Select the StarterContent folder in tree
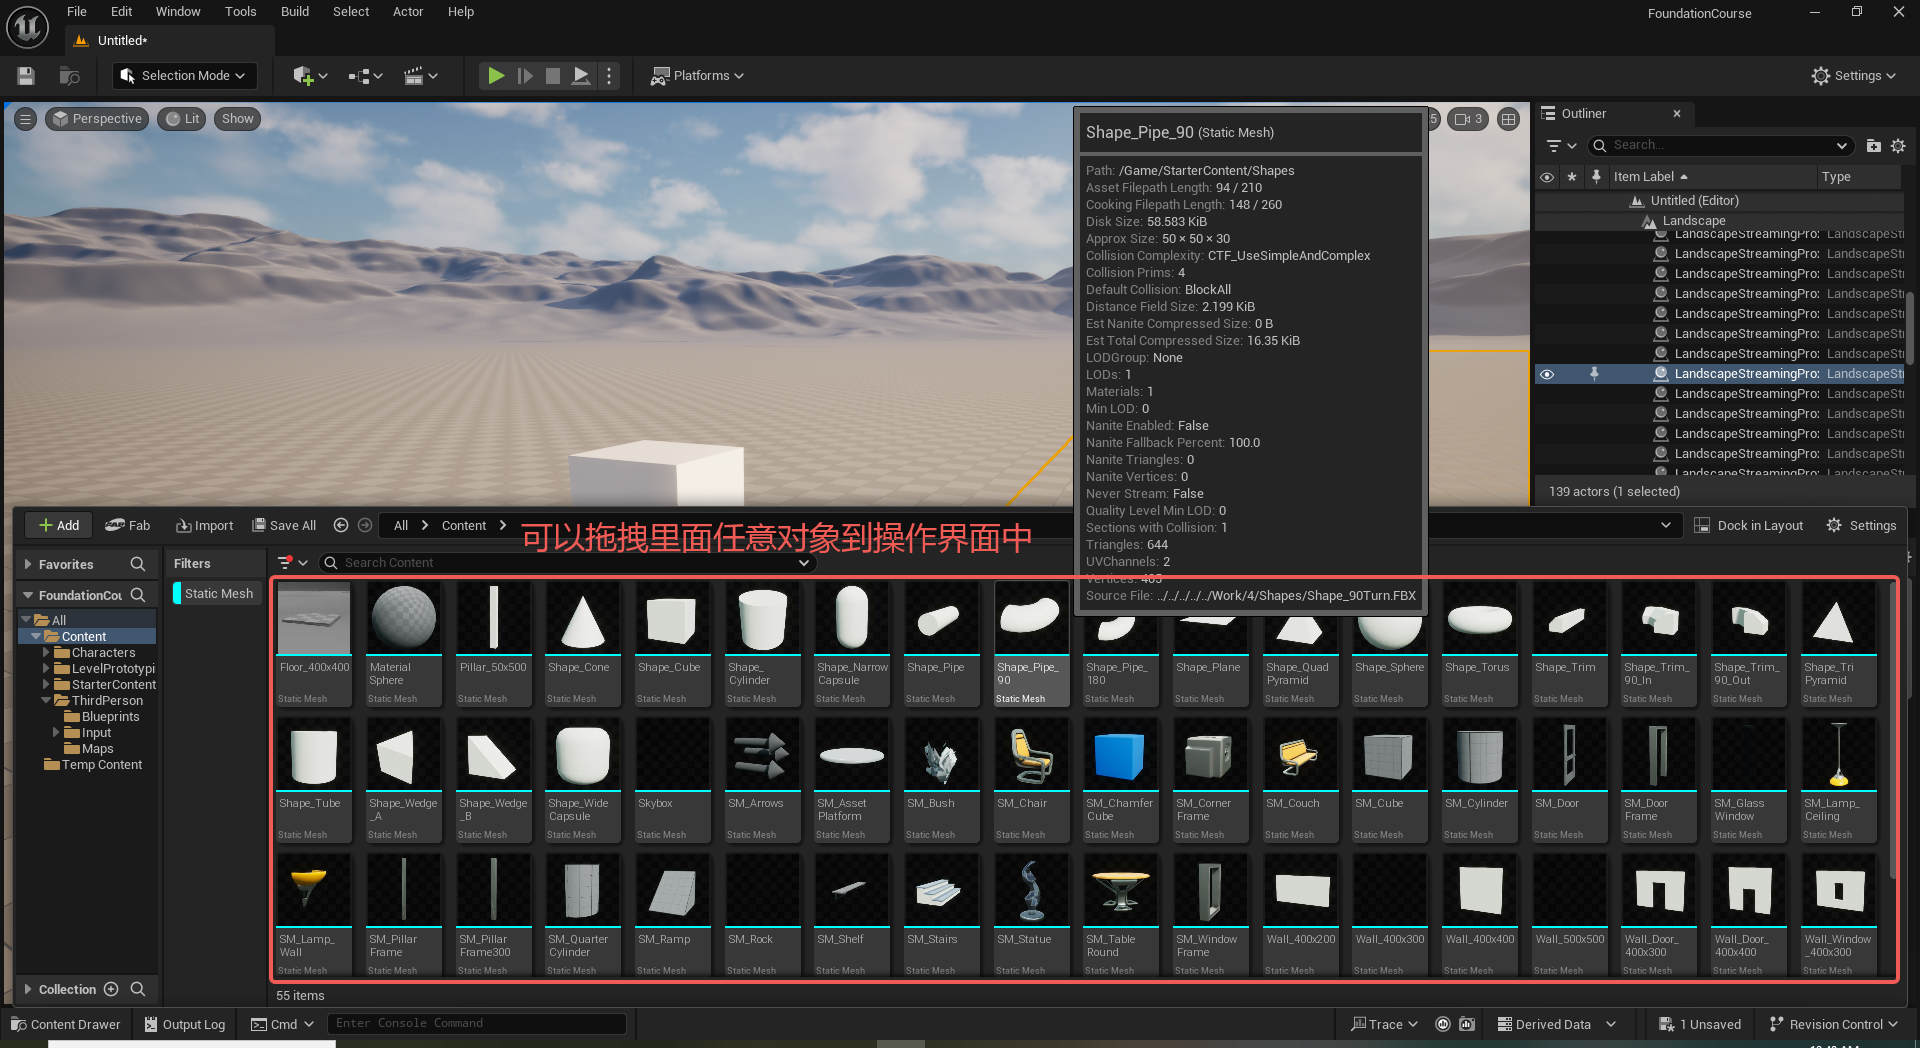Image resolution: width=1920 pixels, height=1048 pixels. (x=114, y=685)
